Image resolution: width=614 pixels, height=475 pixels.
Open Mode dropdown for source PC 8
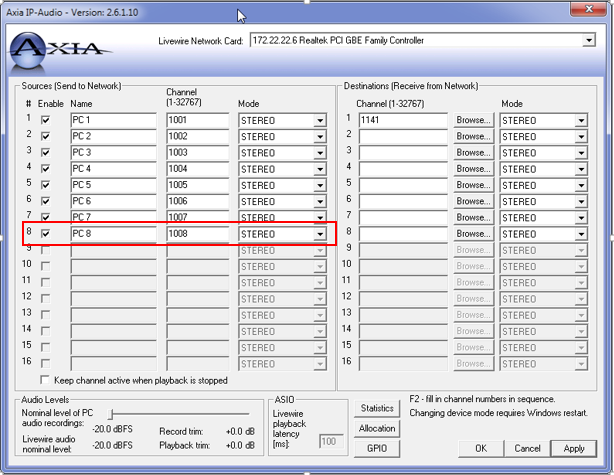[x=320, y=234]
